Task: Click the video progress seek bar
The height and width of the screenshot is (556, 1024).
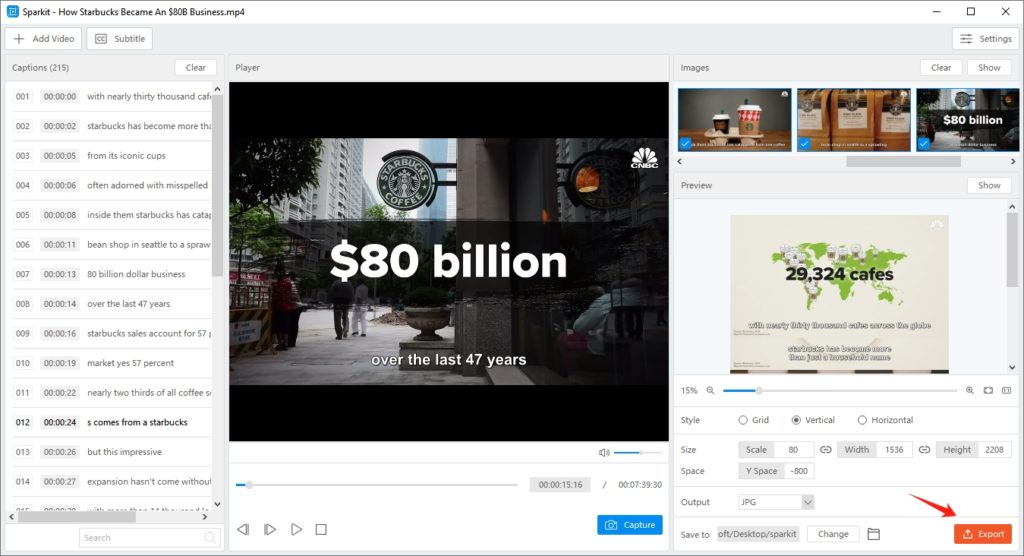Action: point(377,485)
